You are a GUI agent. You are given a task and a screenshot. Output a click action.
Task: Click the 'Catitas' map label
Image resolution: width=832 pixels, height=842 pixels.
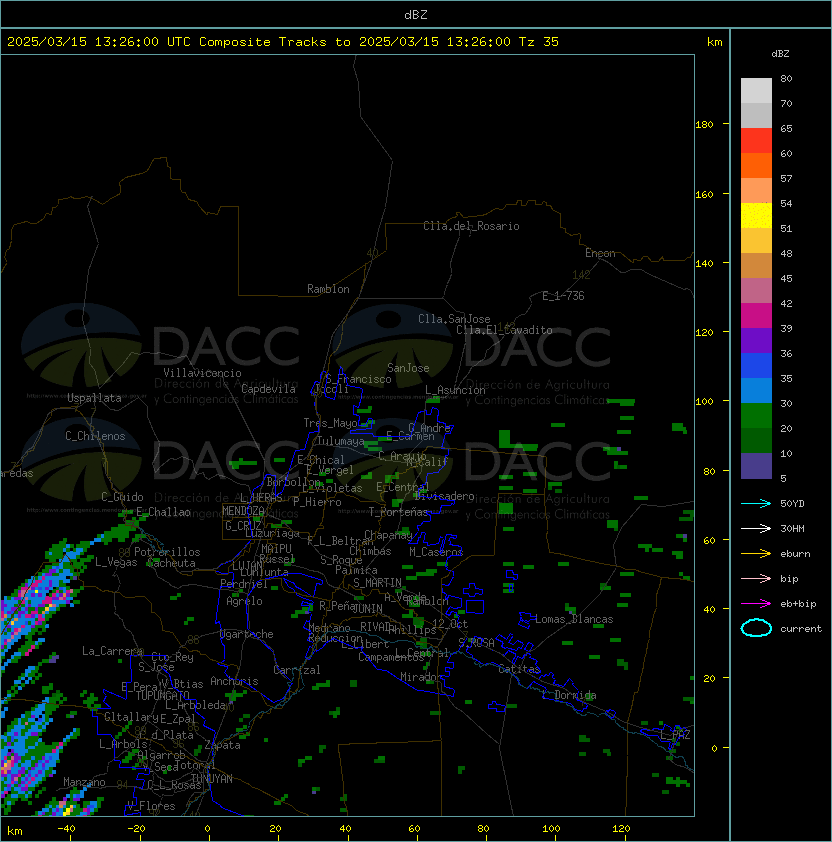pyautogui.click(x=519, y=670)
